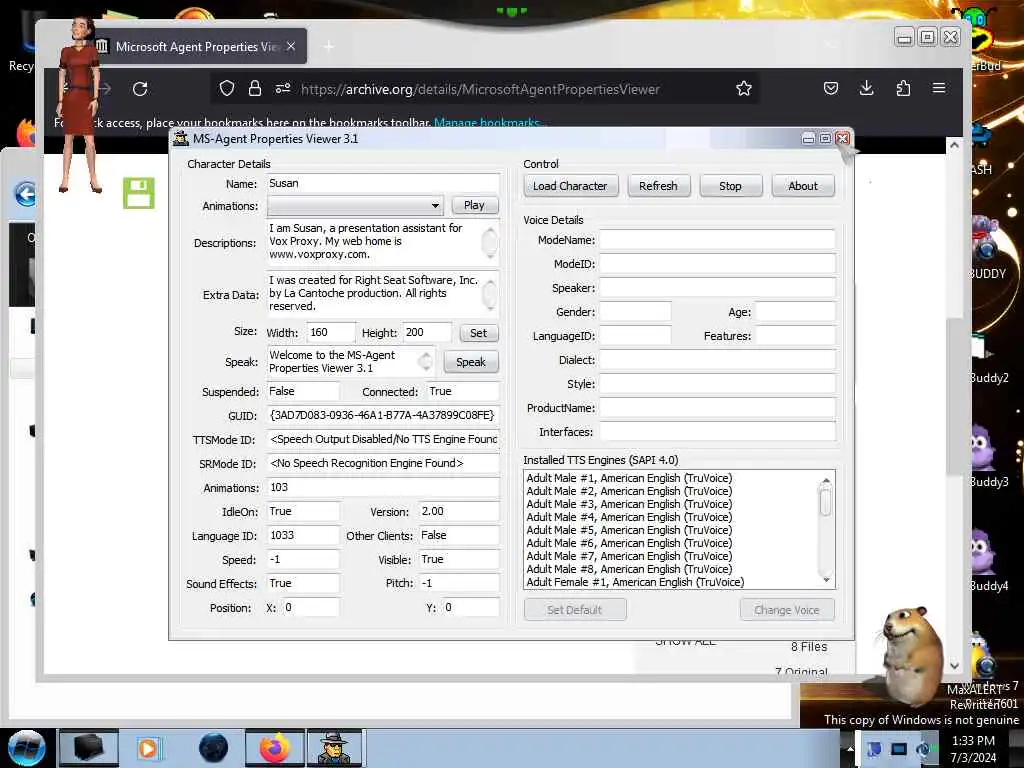Show hidden tray icons arrow

850,748
